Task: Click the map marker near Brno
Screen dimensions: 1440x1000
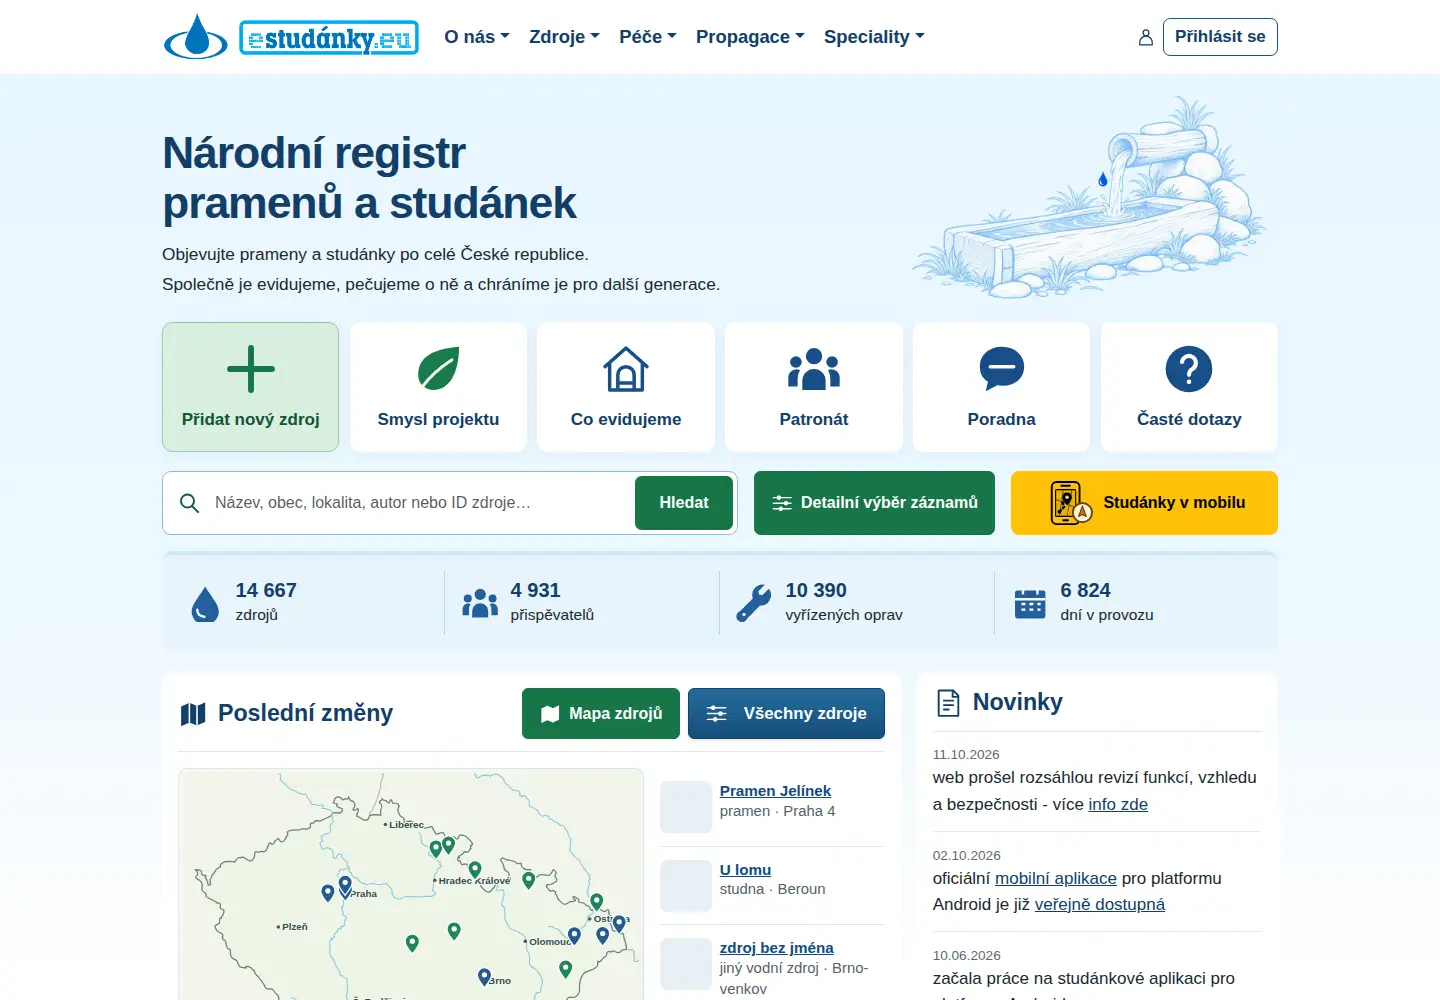Action: click(x=484, y=976)
